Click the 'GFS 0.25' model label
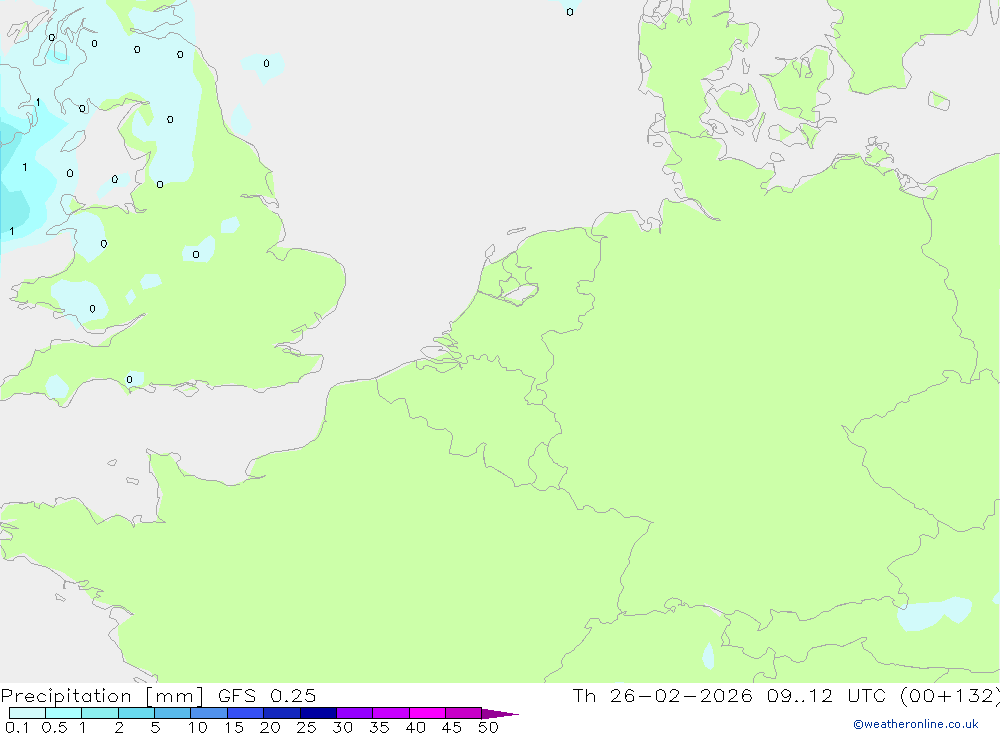This screenshot has height=733, width=1000. pyautogui.click(x=267, y=695)
